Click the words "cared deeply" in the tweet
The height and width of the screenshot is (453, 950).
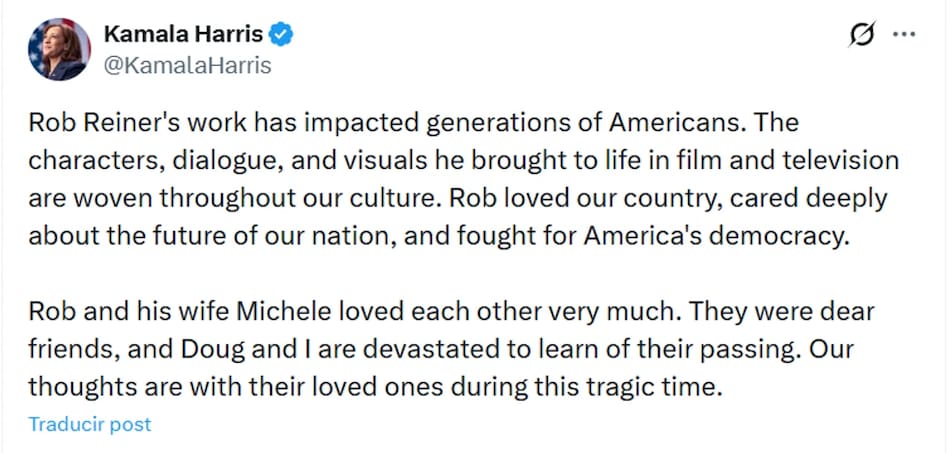click(809, 198)
